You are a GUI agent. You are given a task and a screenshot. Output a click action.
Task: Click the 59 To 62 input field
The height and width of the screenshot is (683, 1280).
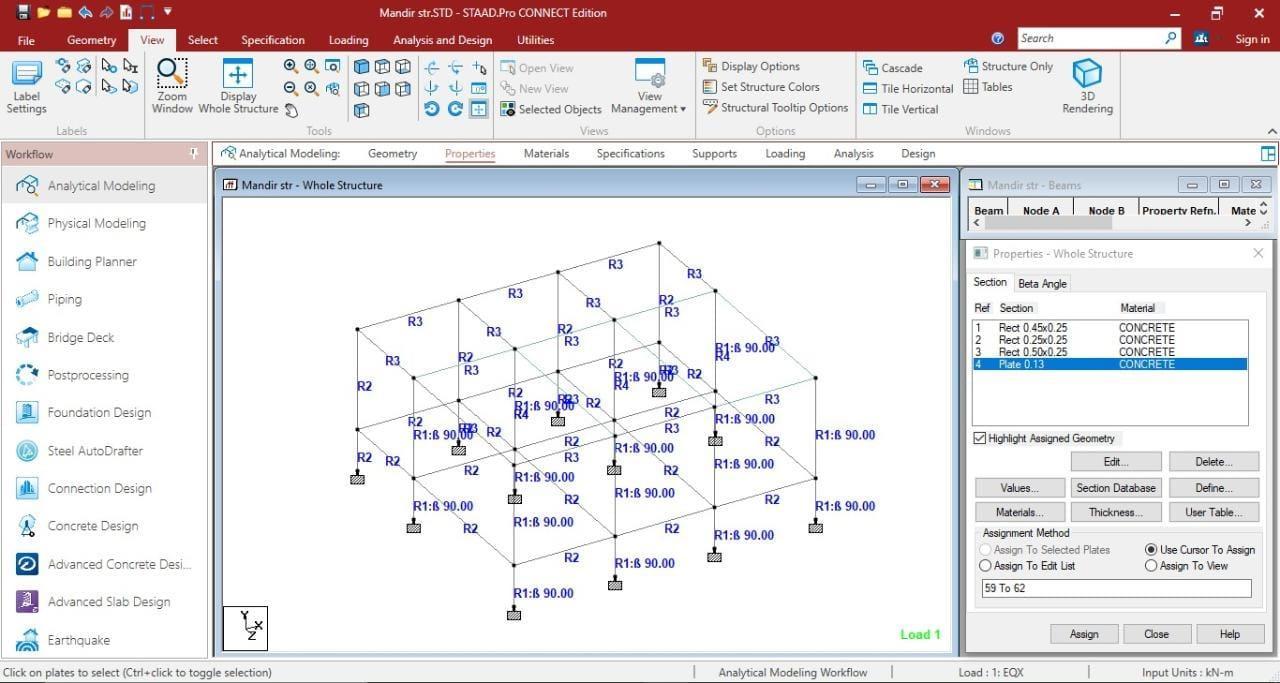pos(1116,588)
